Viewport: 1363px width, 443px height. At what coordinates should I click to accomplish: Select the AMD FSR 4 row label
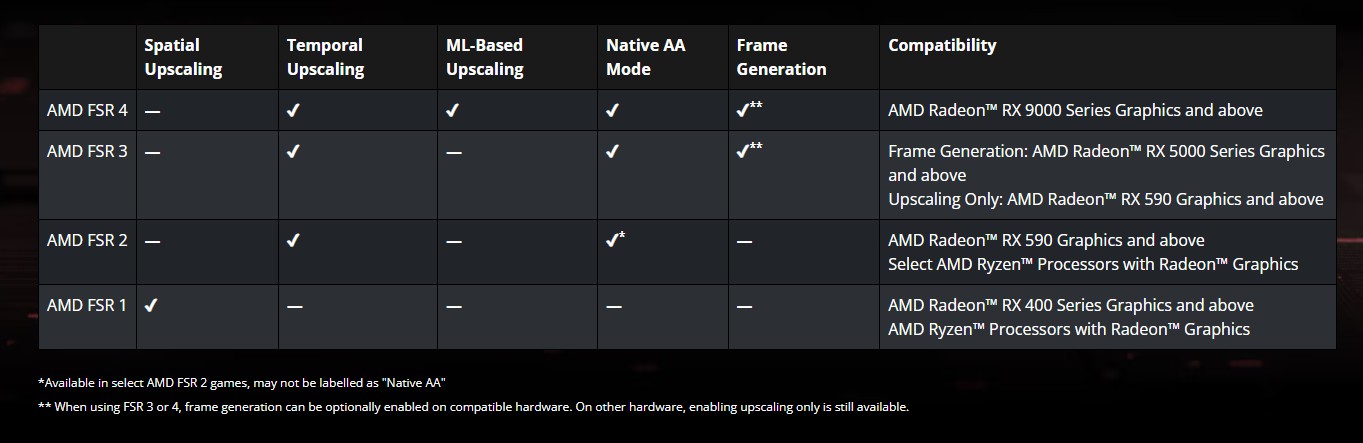pyautogui.click(x=87, y=111)
